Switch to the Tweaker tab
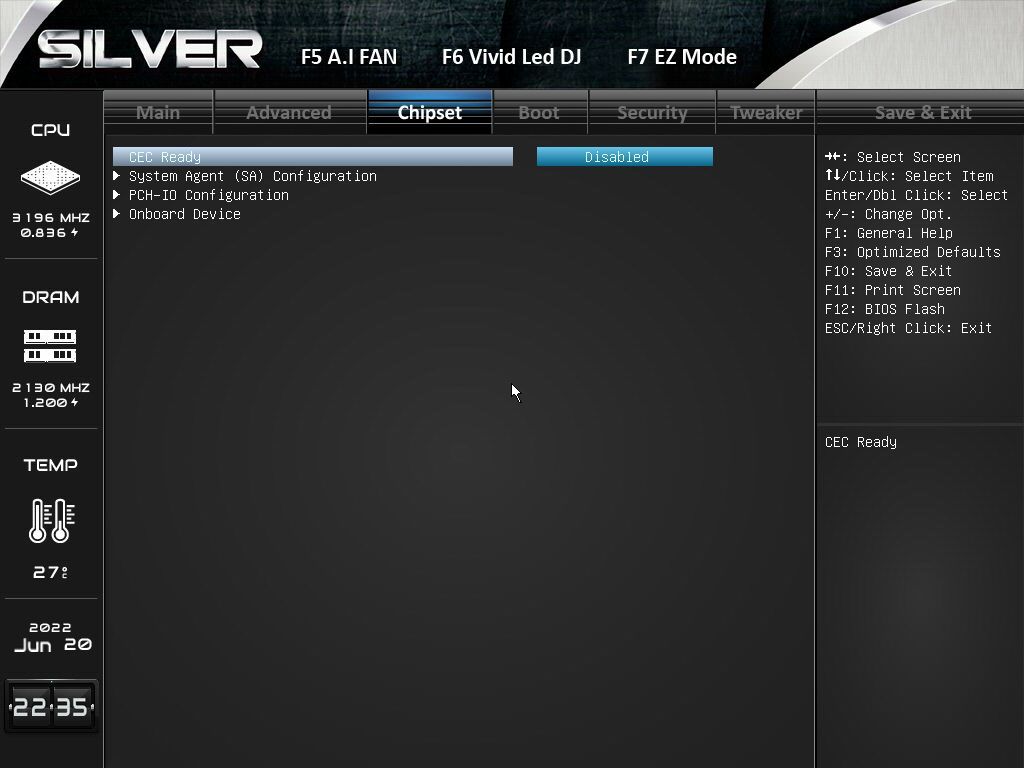The width and height of the screenshot is (1024, 768). click(766, 112)
